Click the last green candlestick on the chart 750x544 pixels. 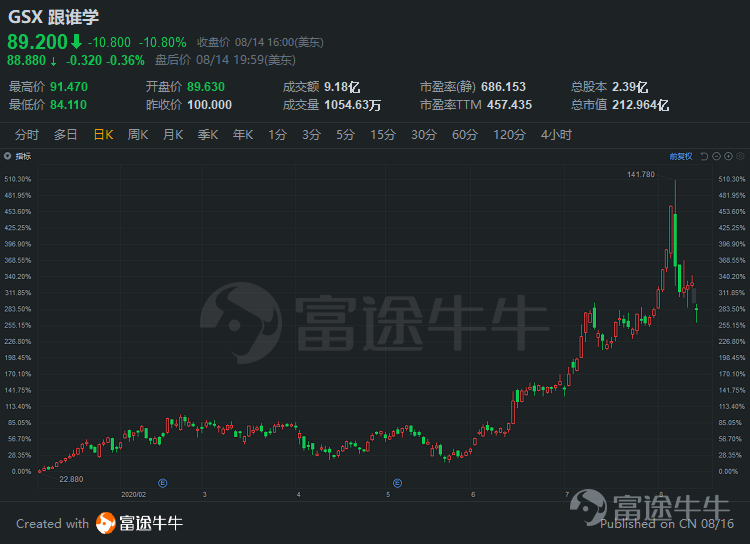click(696, 312)
